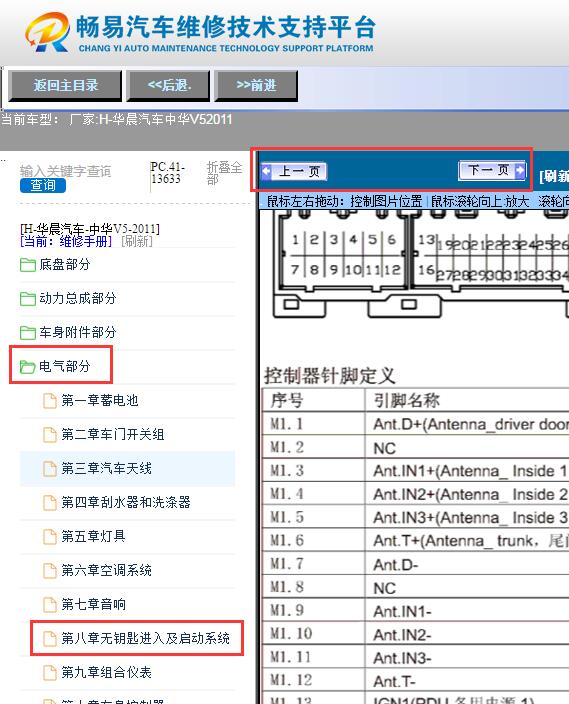The width and height of the screenshot is (569, 704).
Task: Select the 厂家:H-华晨汽车中华V52011 vehicle text
Action: tap(150, 119)
